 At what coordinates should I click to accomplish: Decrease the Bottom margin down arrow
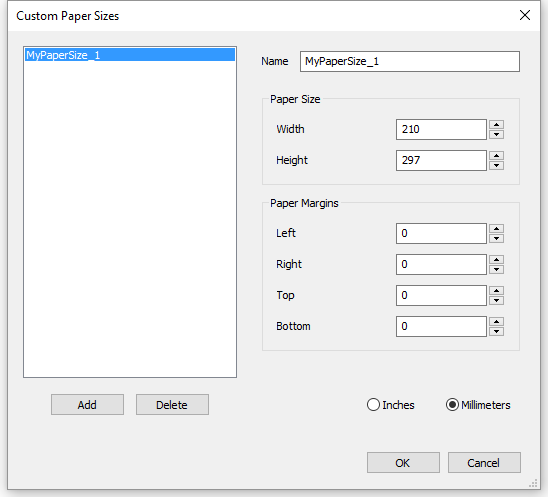coord(496,331)
